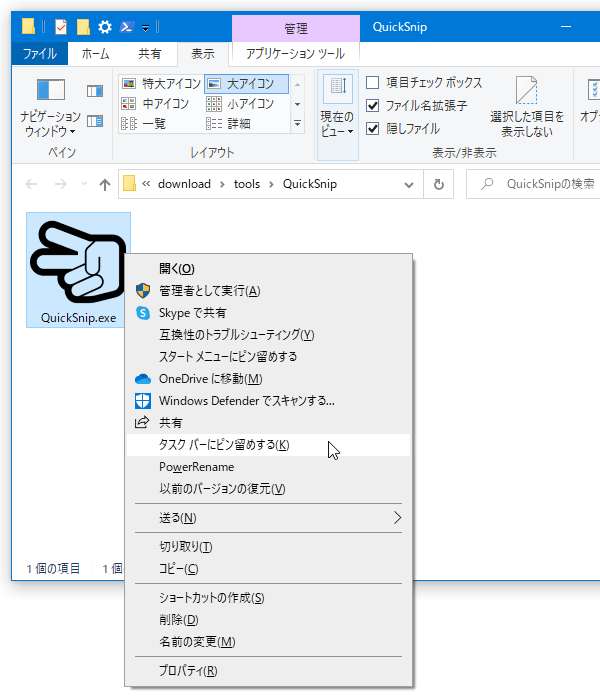
Task: Go up one folder level
Action: (105, 184)
